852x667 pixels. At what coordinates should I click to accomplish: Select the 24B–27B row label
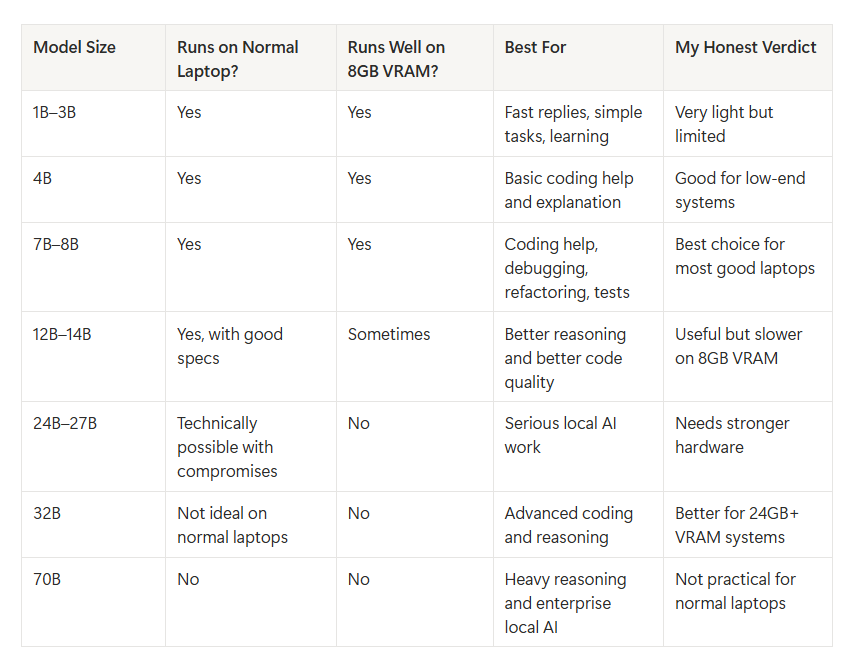coord(65,423)
